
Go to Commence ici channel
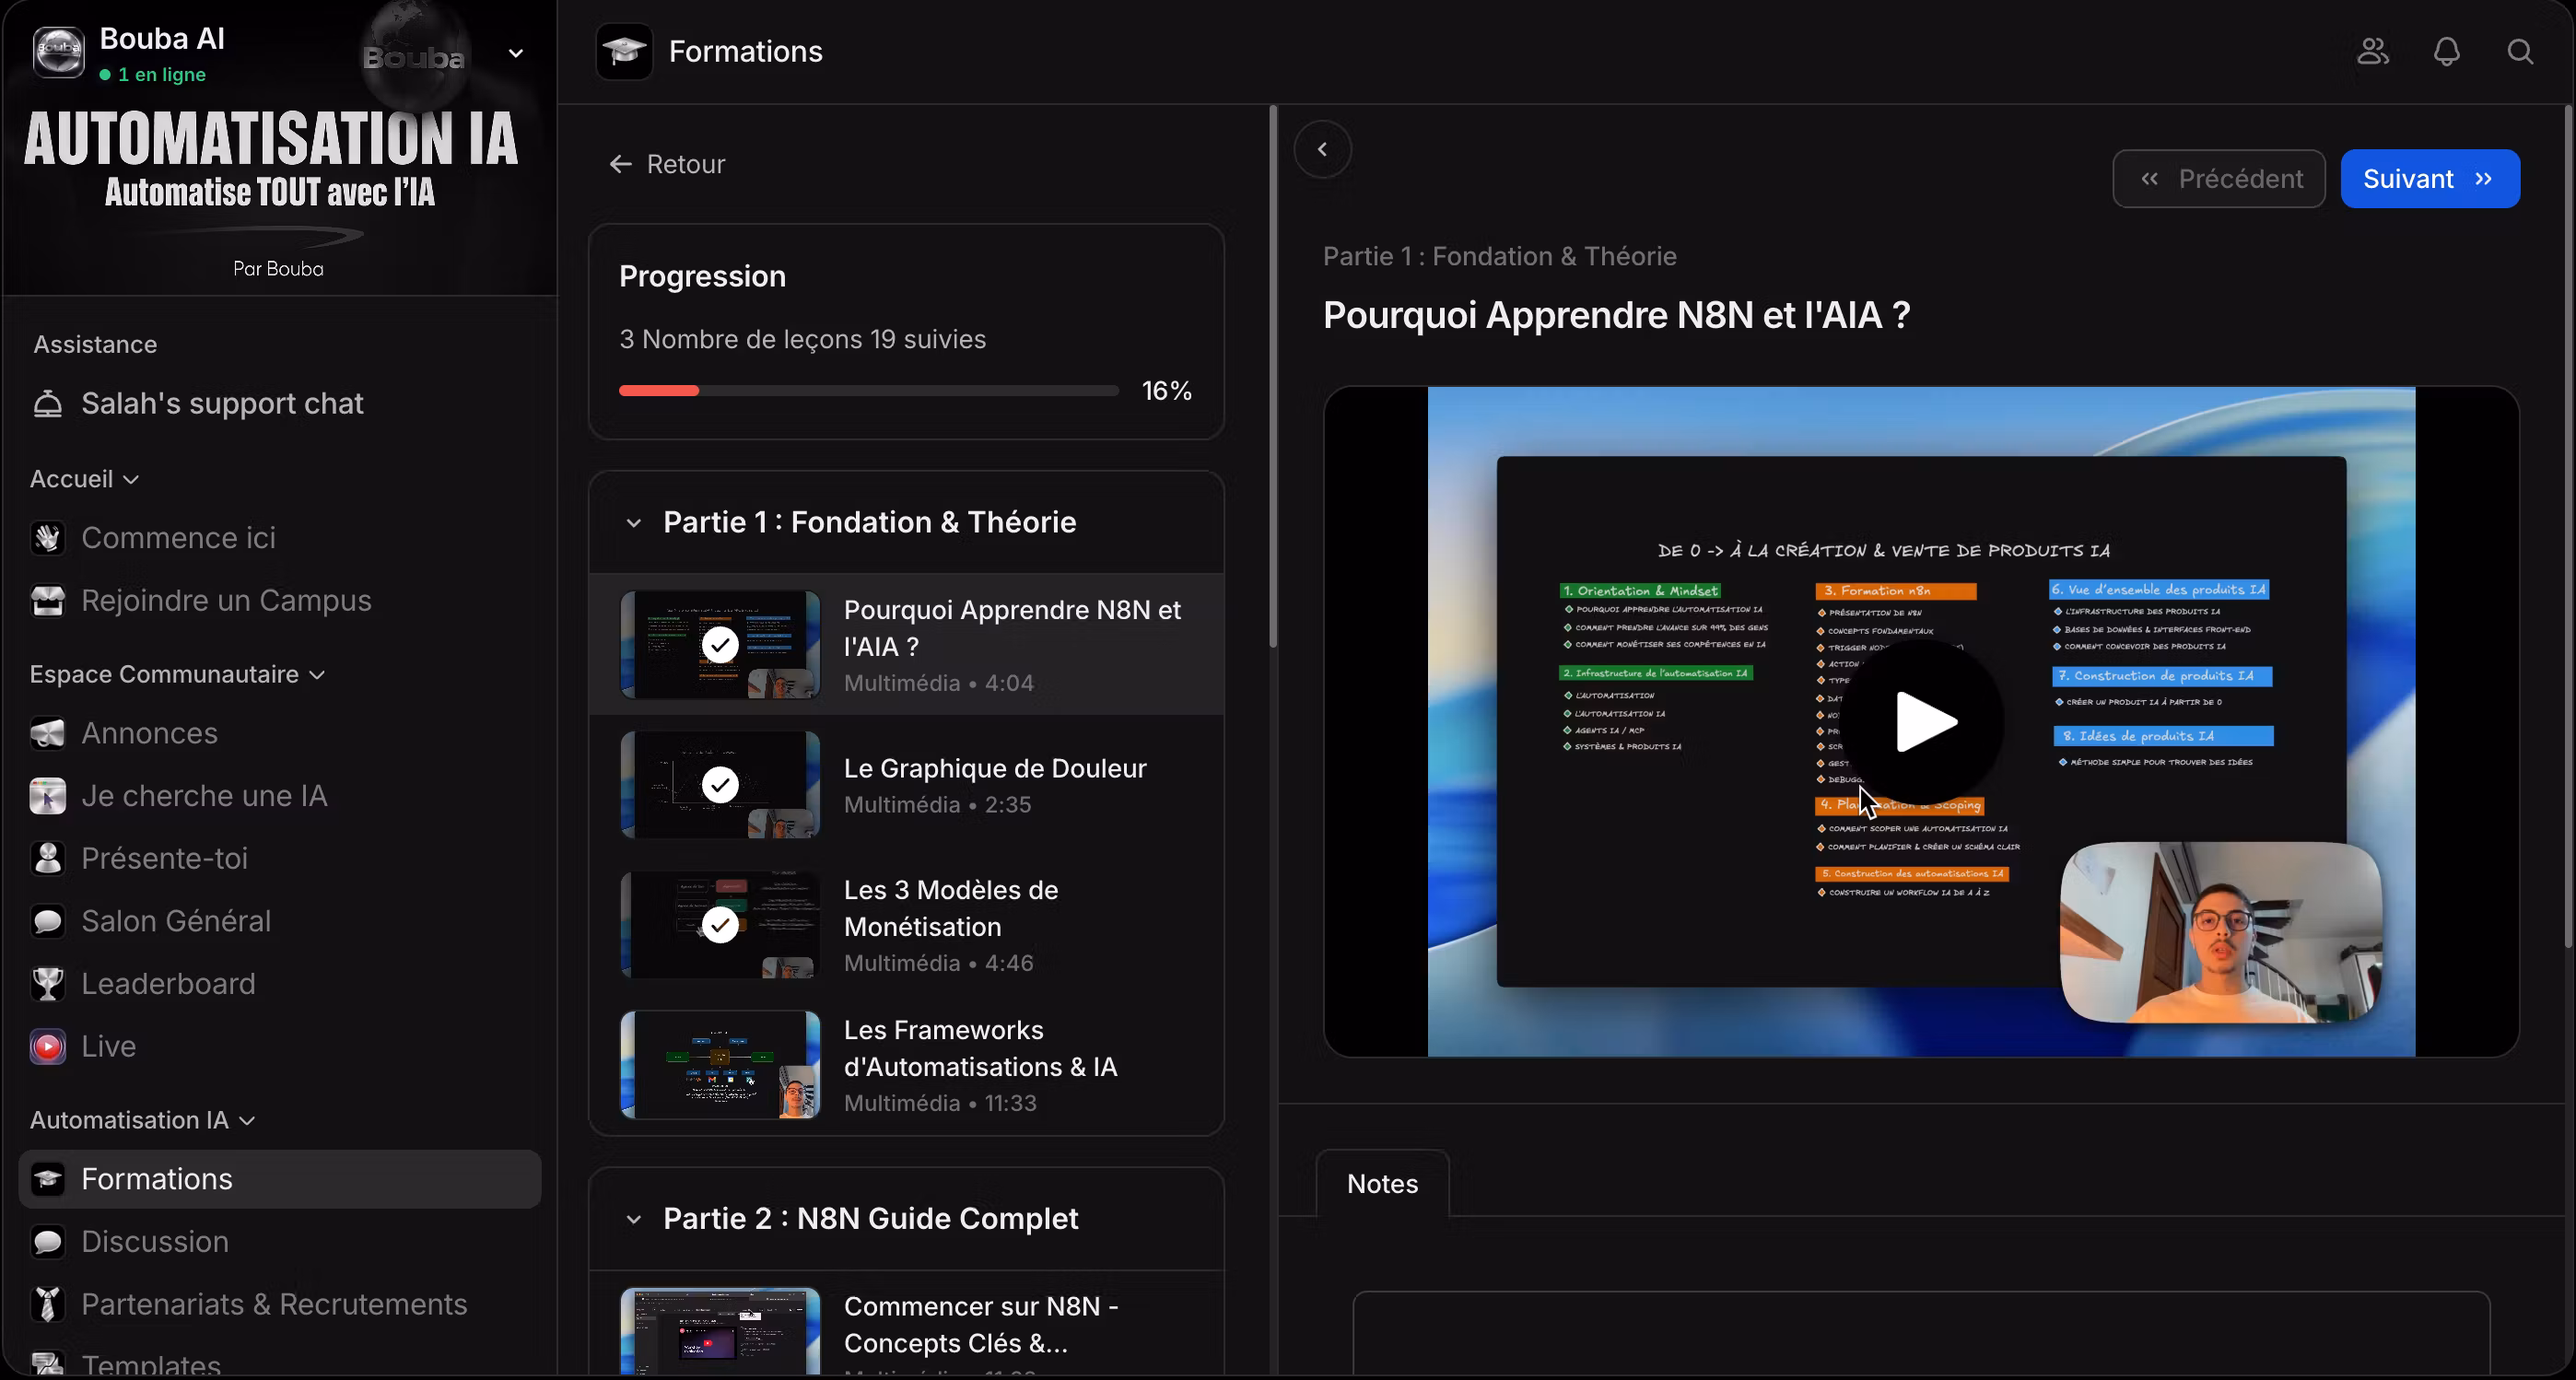pos(280,538)
